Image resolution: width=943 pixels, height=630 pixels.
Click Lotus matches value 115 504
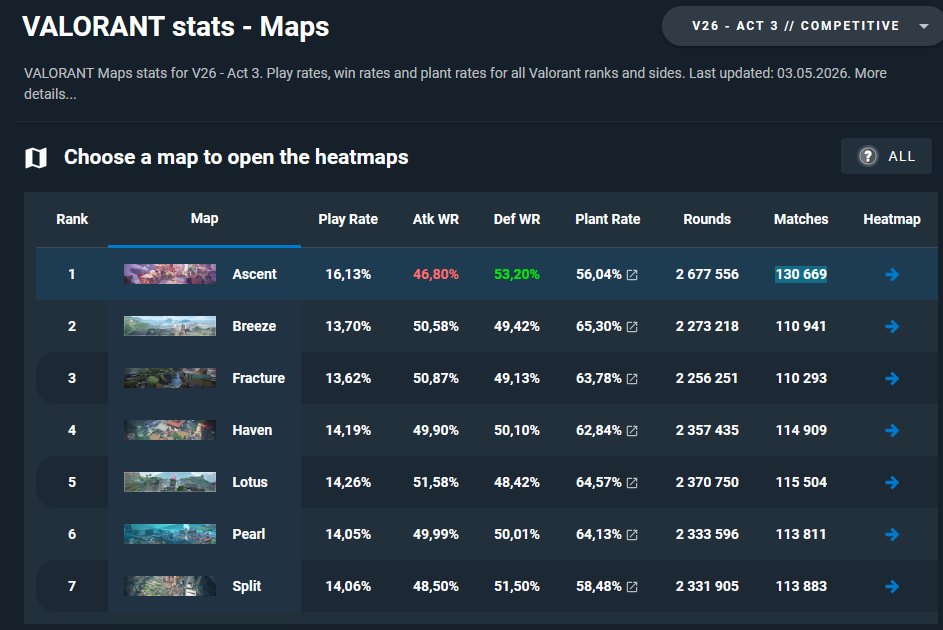coord(801,482)
